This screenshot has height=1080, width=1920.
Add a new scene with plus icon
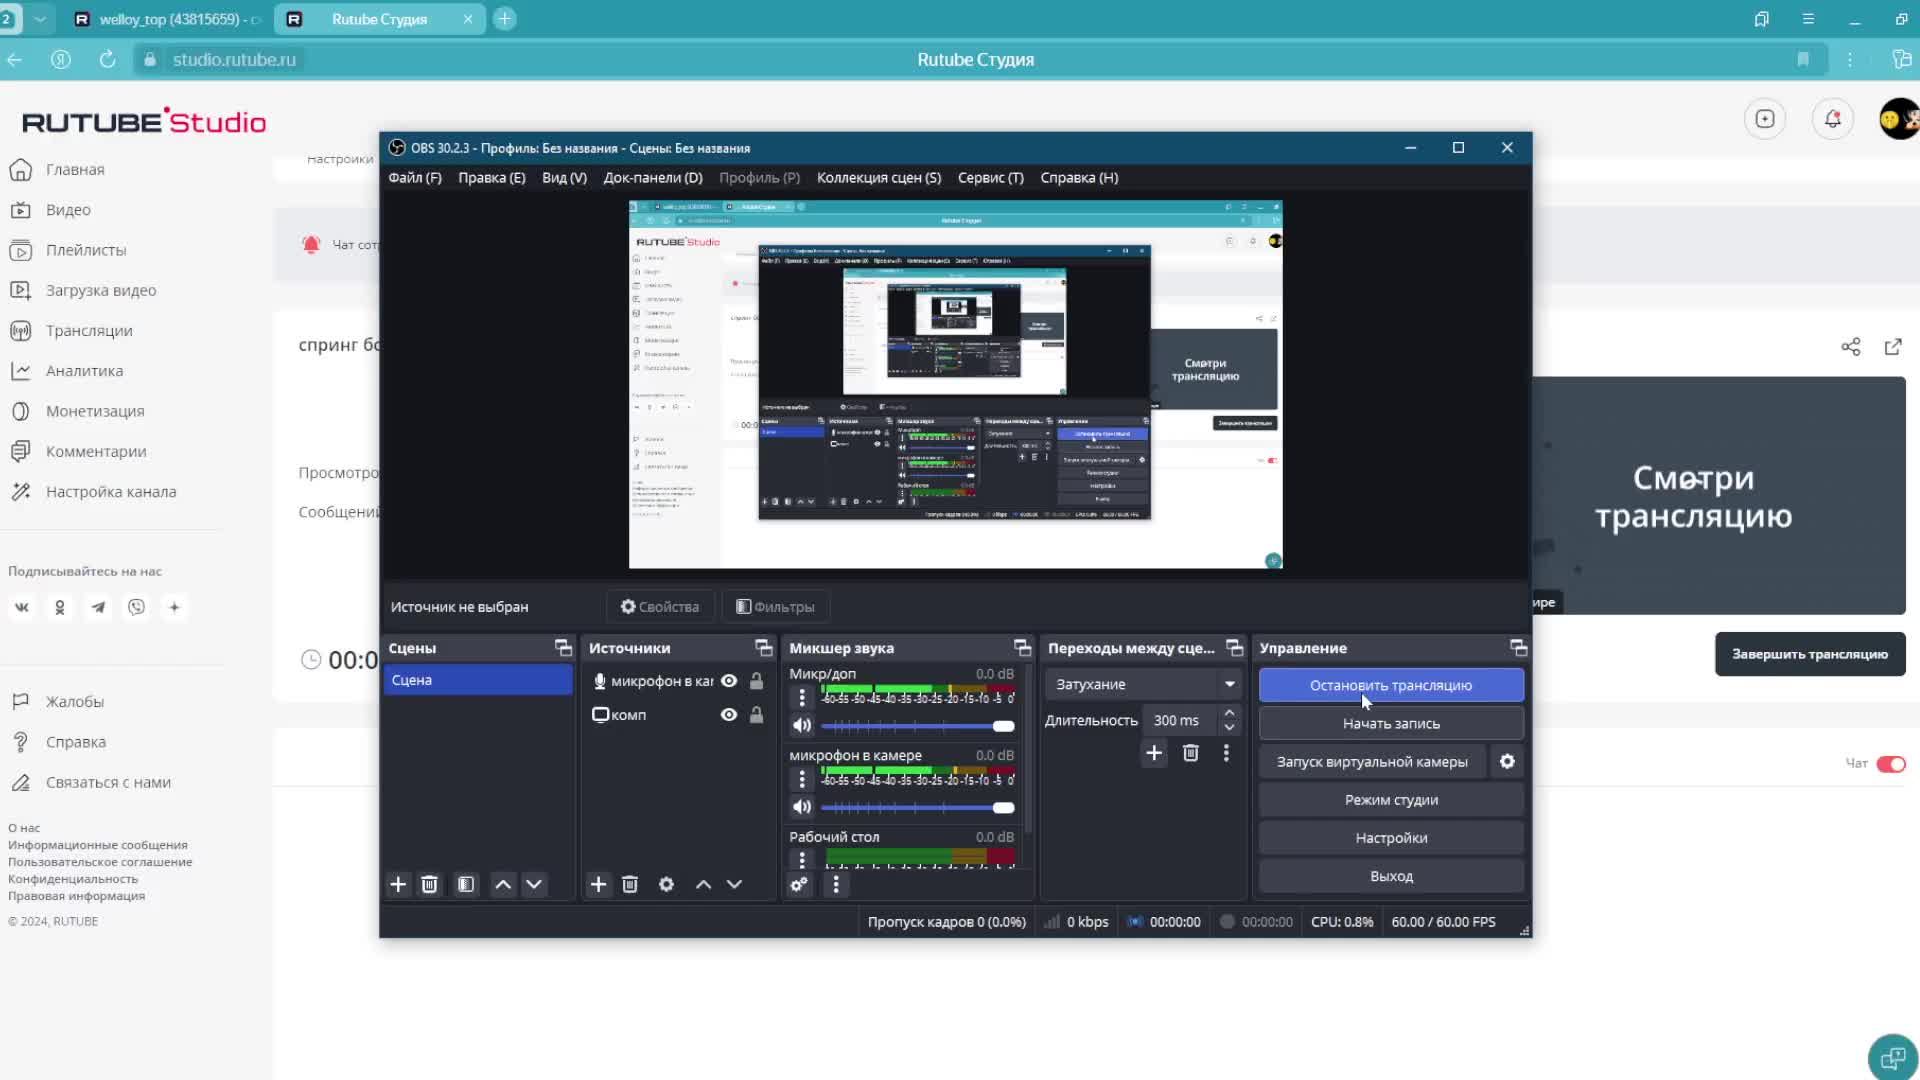(398, 885)
